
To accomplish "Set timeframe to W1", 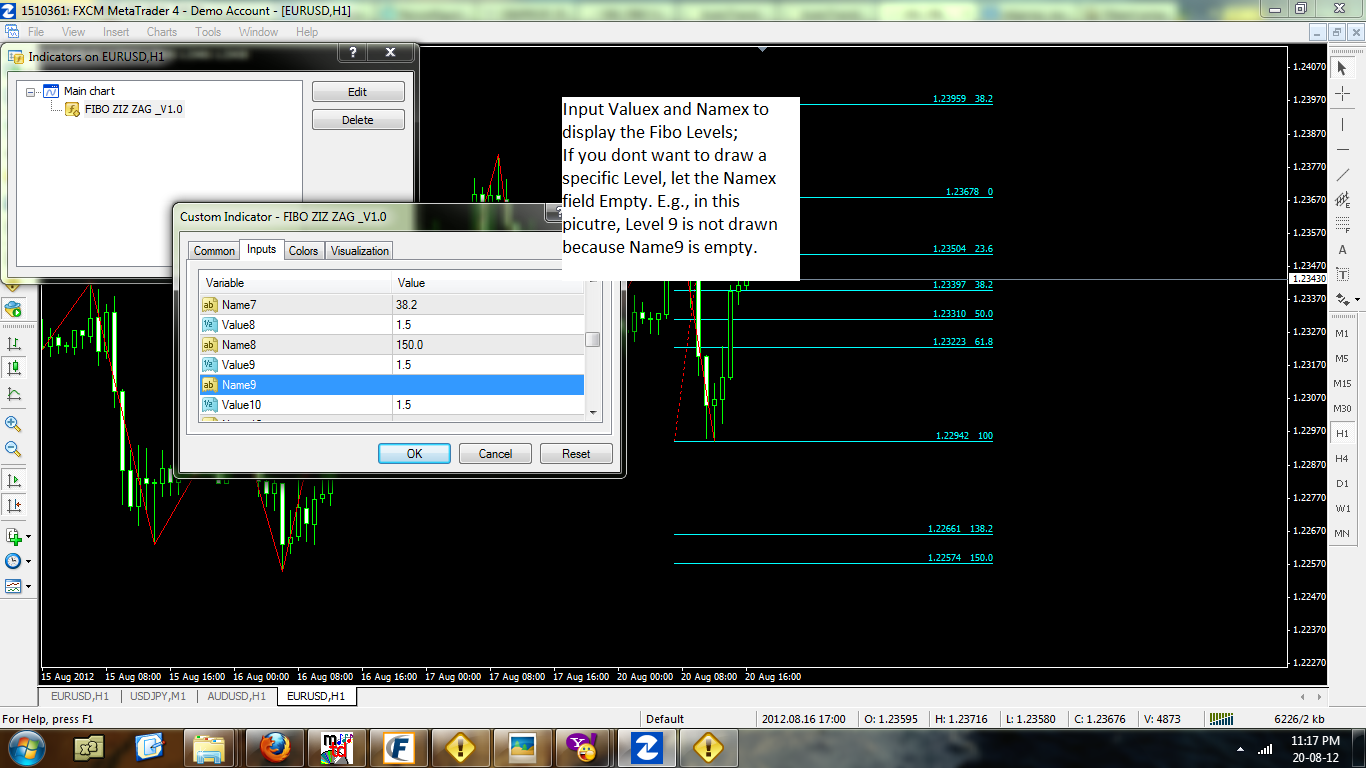I will (x=1342, y=508).
